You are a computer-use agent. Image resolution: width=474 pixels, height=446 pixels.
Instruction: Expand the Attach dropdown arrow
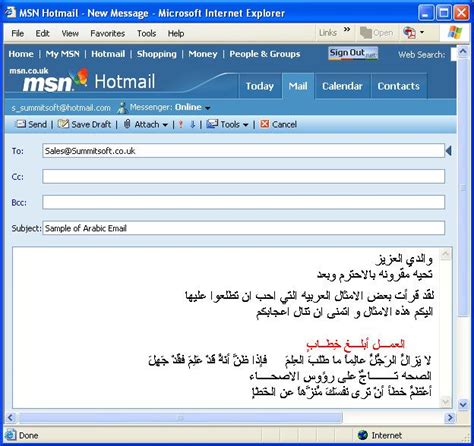click(165, 125)
